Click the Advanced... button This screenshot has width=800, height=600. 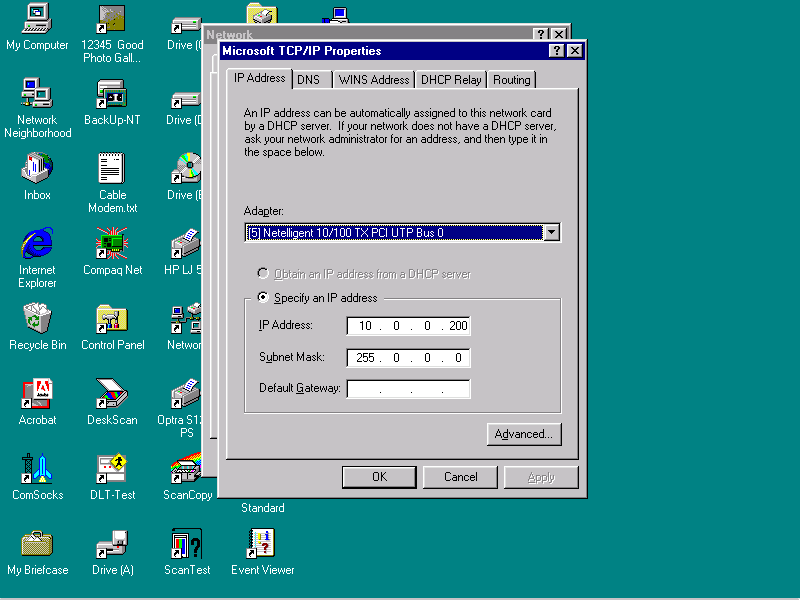(x=524, y=434)
